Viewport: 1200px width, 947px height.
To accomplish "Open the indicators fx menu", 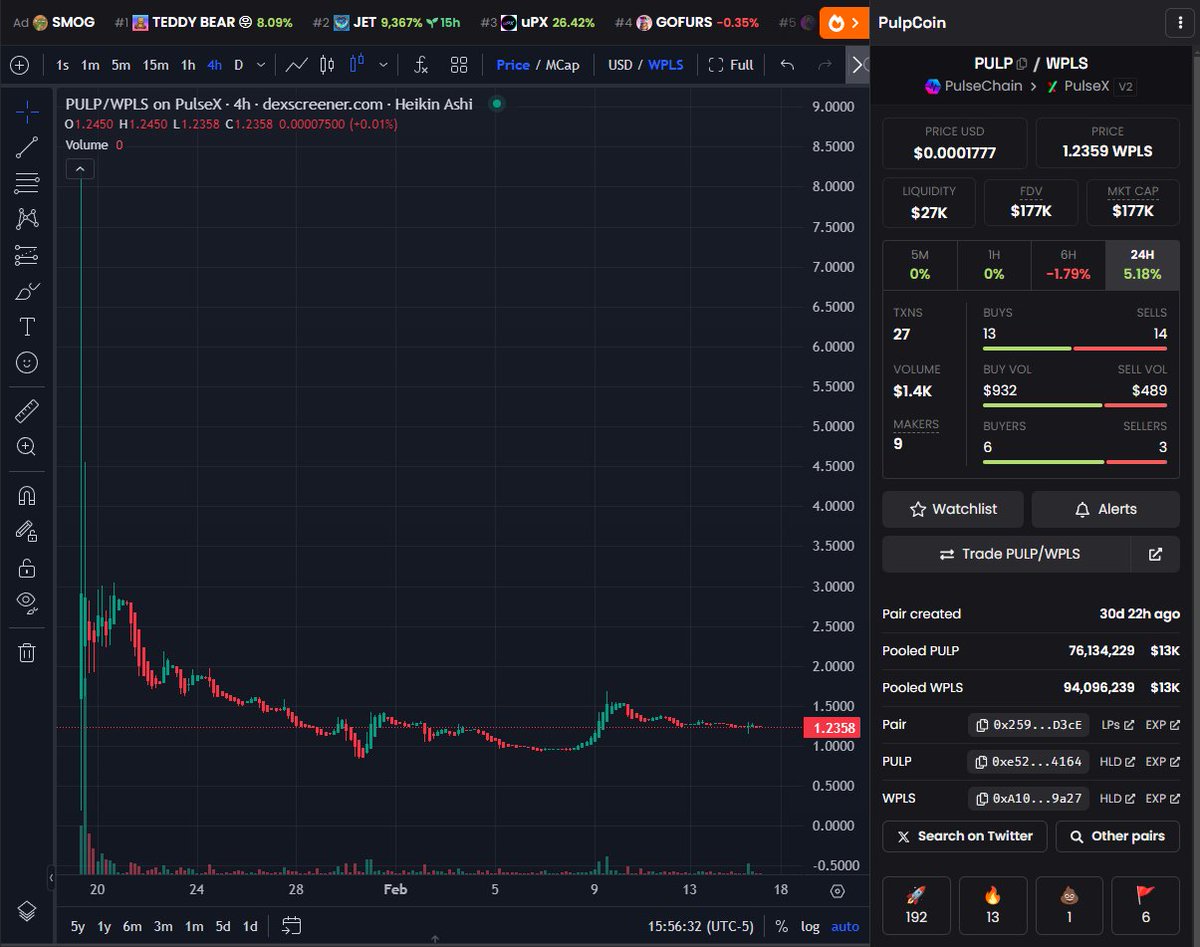I will pos(421,65).
